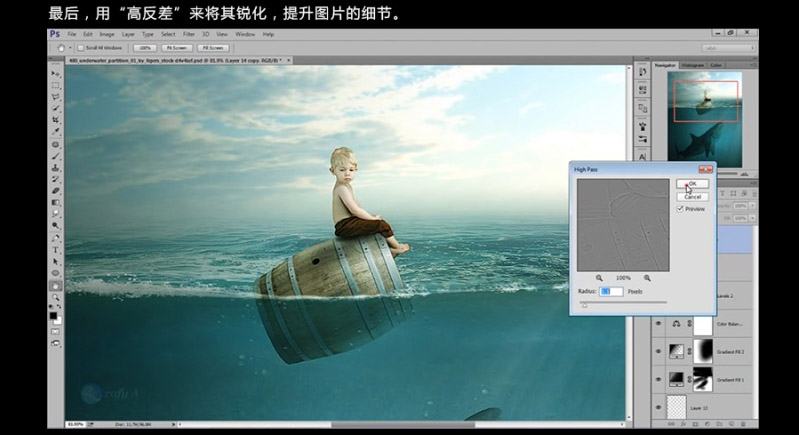This screenshot has height=435, width=799.
Task: Switch to the Histogram tab
Action: pyautogui.click(x=693, y=65)
